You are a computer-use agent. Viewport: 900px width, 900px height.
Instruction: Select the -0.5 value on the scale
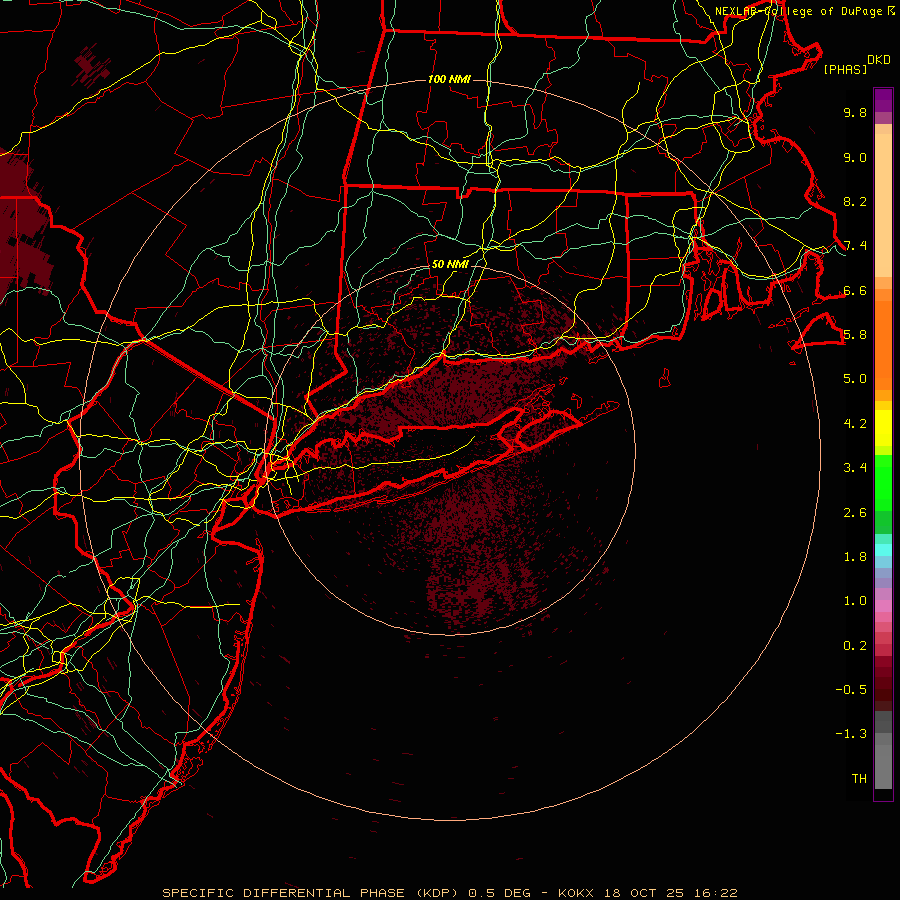[851, 690]
